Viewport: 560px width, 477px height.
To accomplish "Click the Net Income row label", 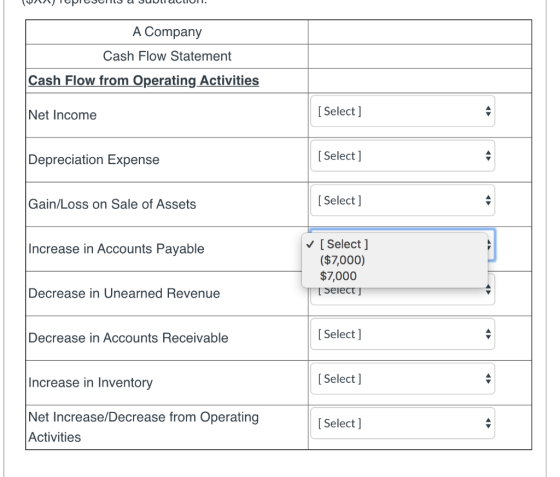I will click(x=62, y=115).
